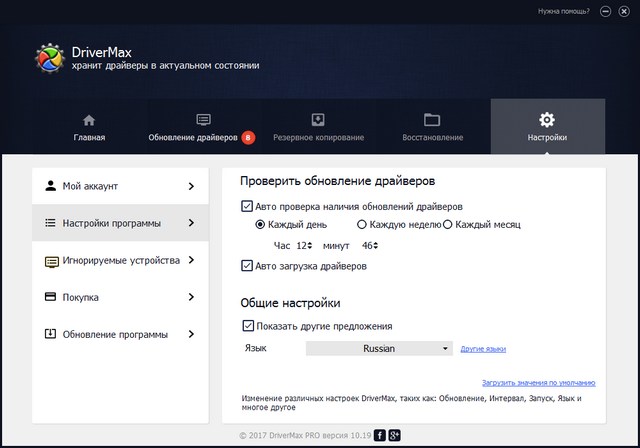
Task: Click the Игнорируемые устройства monitor icon
Action: [x=50, y=261]
